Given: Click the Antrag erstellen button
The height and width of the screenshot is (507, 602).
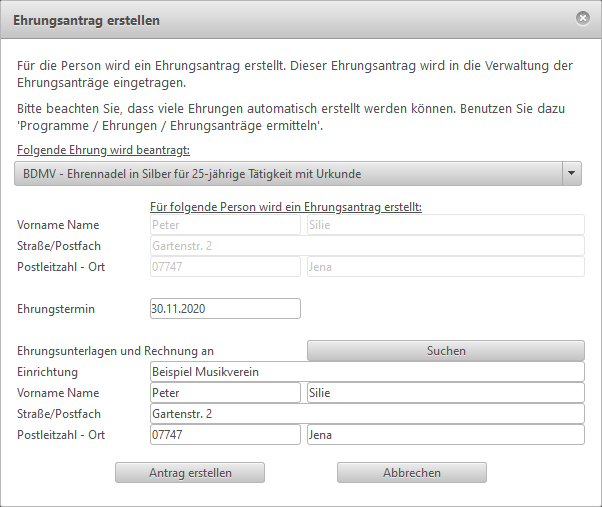Looking at the screenshot, I should [190, 472].
